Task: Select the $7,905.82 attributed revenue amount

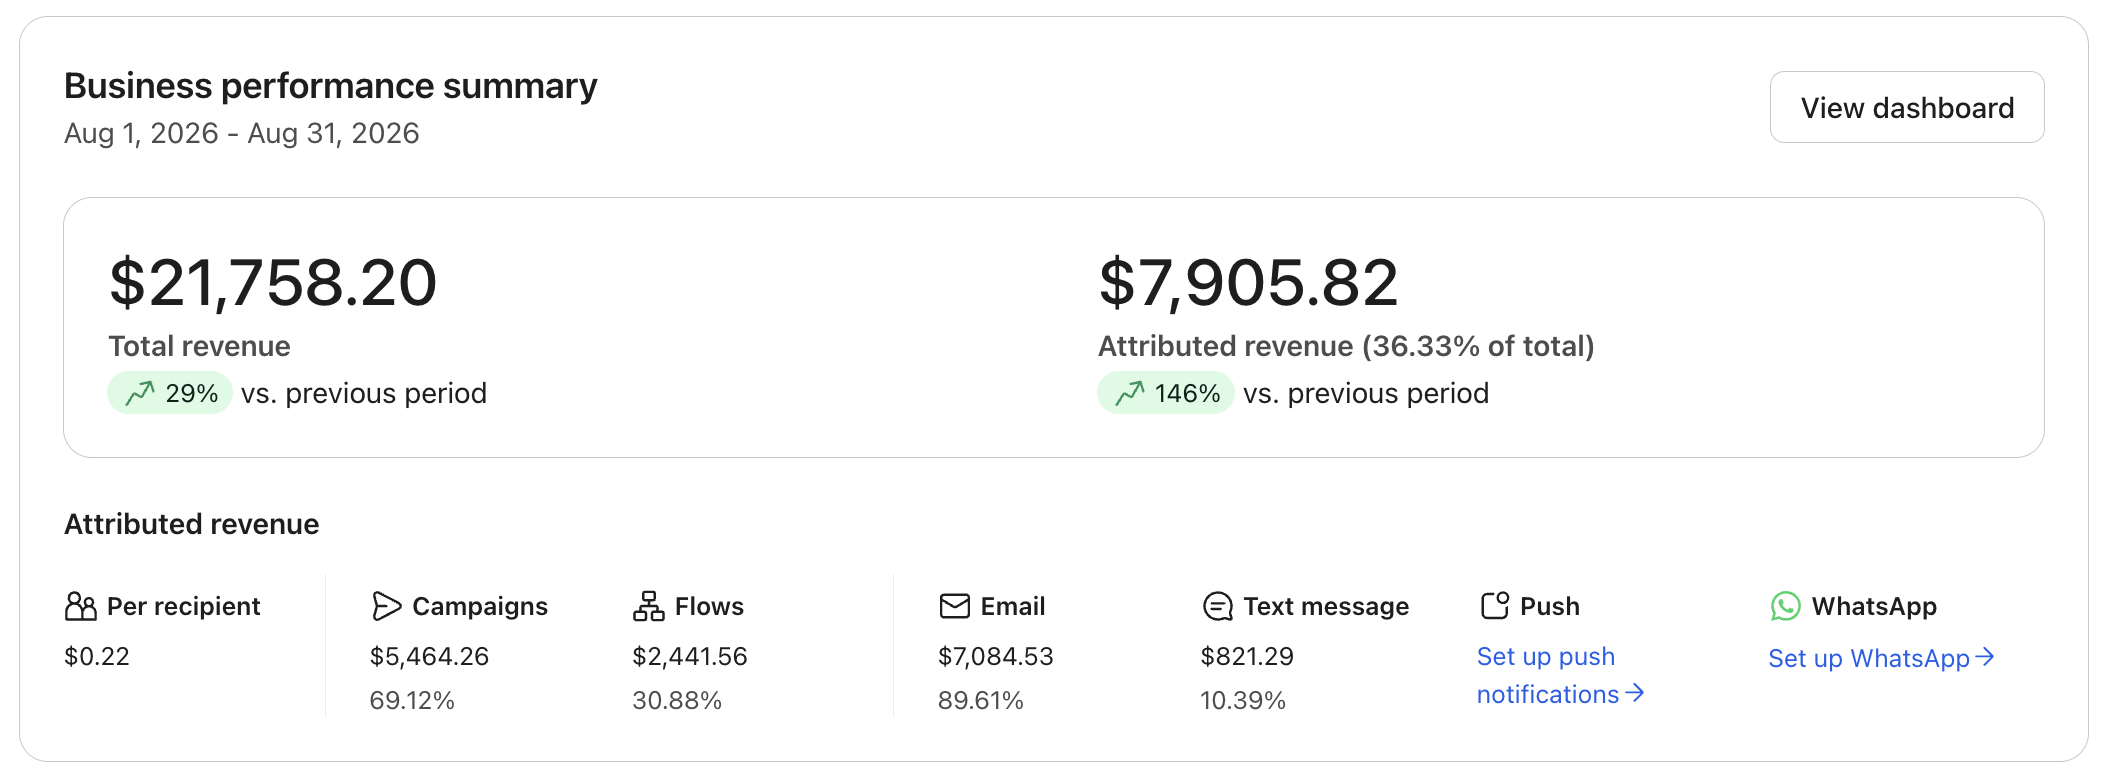Action: [1248, 282]
